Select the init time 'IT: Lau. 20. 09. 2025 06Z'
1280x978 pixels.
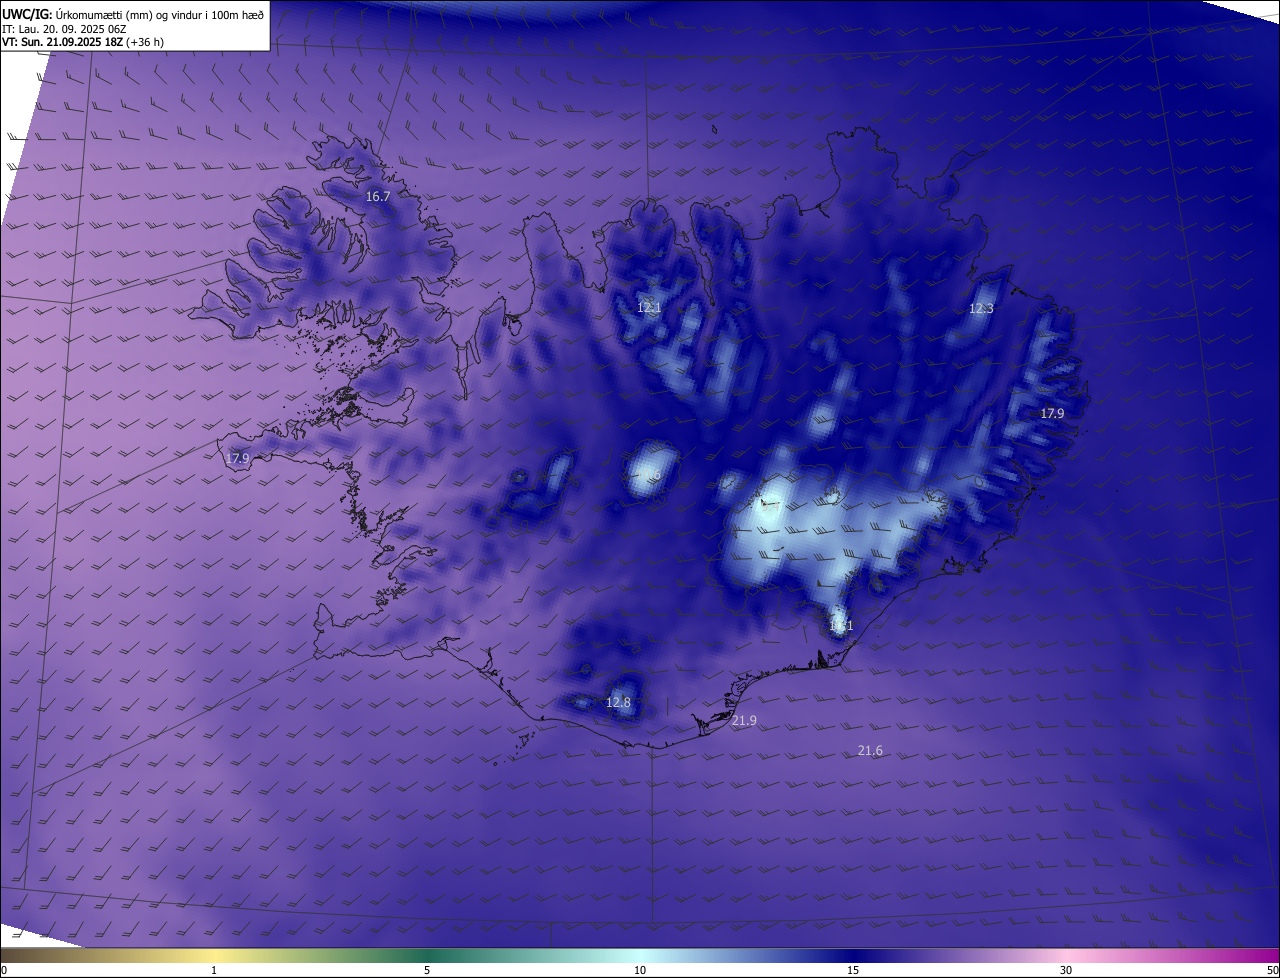pyautogui.click(x=64, y=29)
